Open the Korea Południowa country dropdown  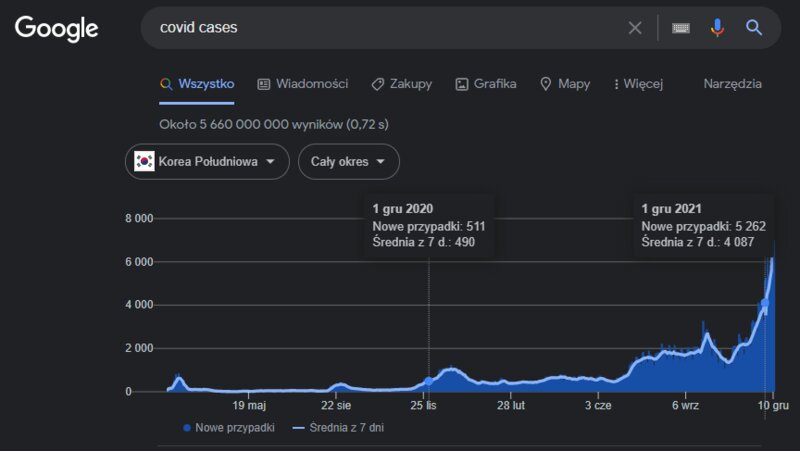point(207,162)
